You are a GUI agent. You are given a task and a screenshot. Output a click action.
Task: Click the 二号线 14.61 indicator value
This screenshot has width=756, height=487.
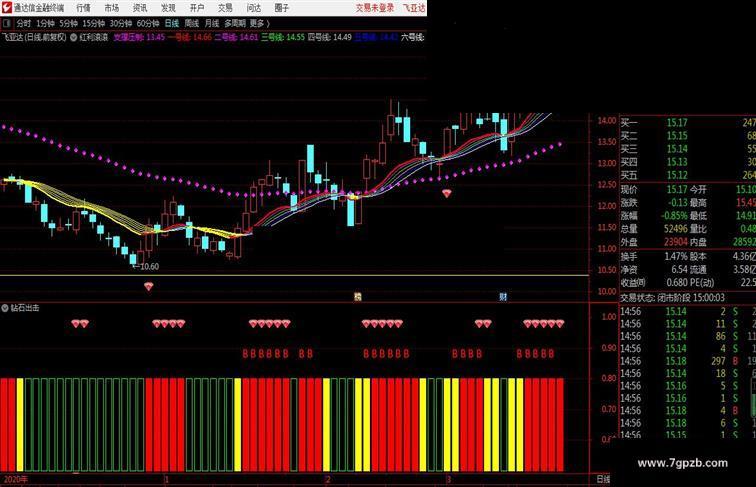pyautogui.click(x=236, y=37)
